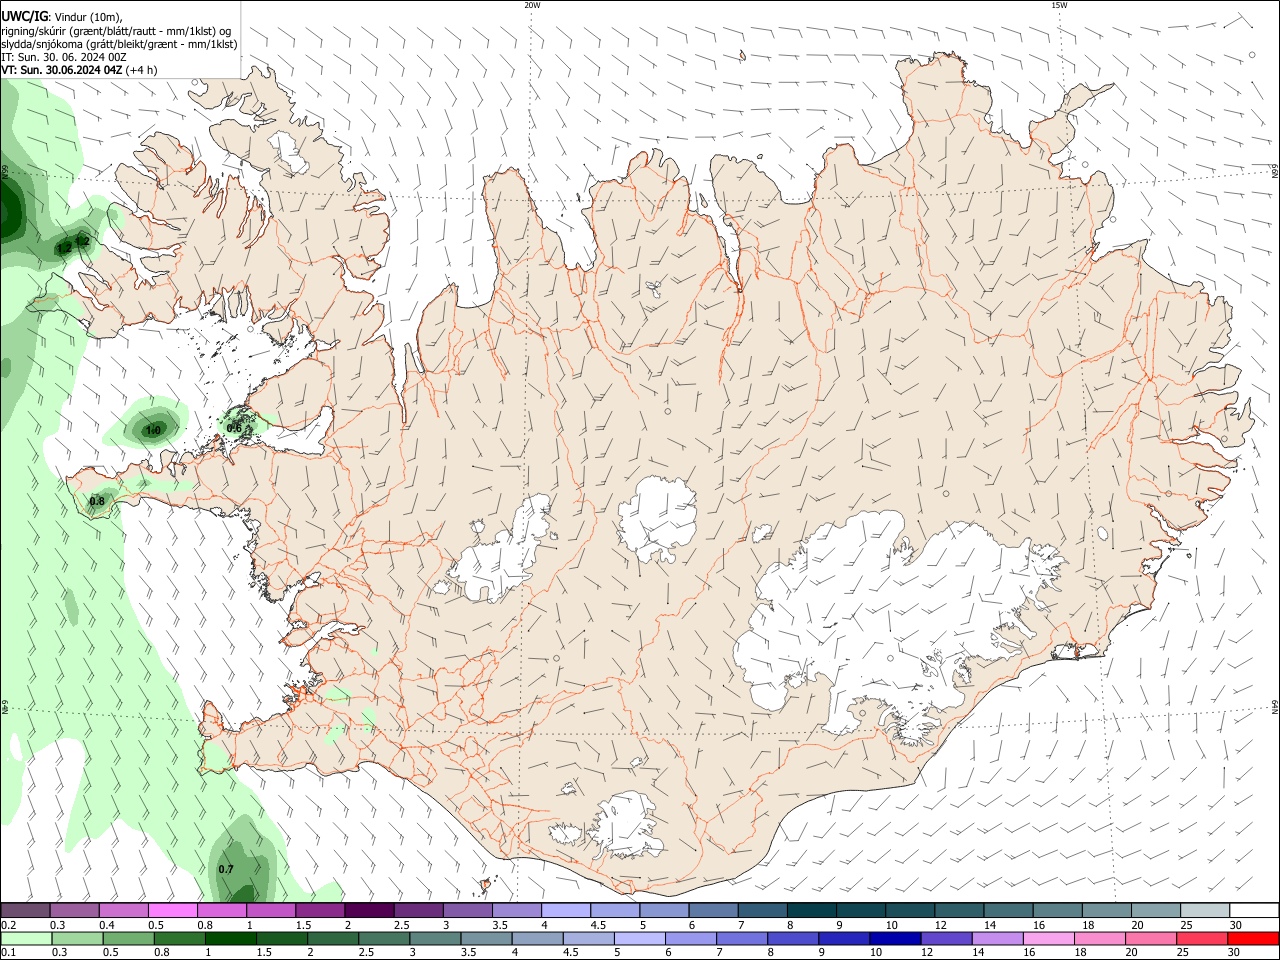Image resolution: width=1280 pixels, height=960 pixels.
Task: Click the 0.6 precipitation value near the islands
Action: pyautogui.click(x=234, y=428)
